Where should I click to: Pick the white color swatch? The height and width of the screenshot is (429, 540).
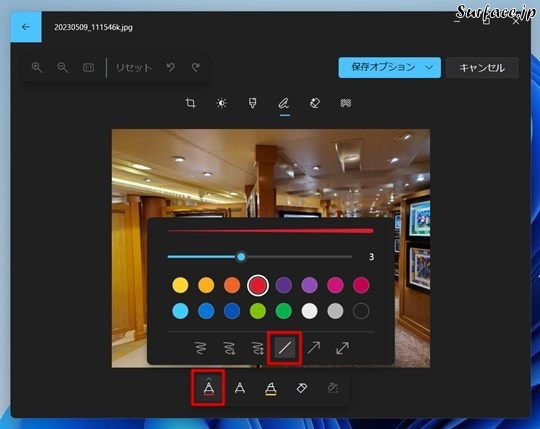pyautogui.click(x=309, y=311)
